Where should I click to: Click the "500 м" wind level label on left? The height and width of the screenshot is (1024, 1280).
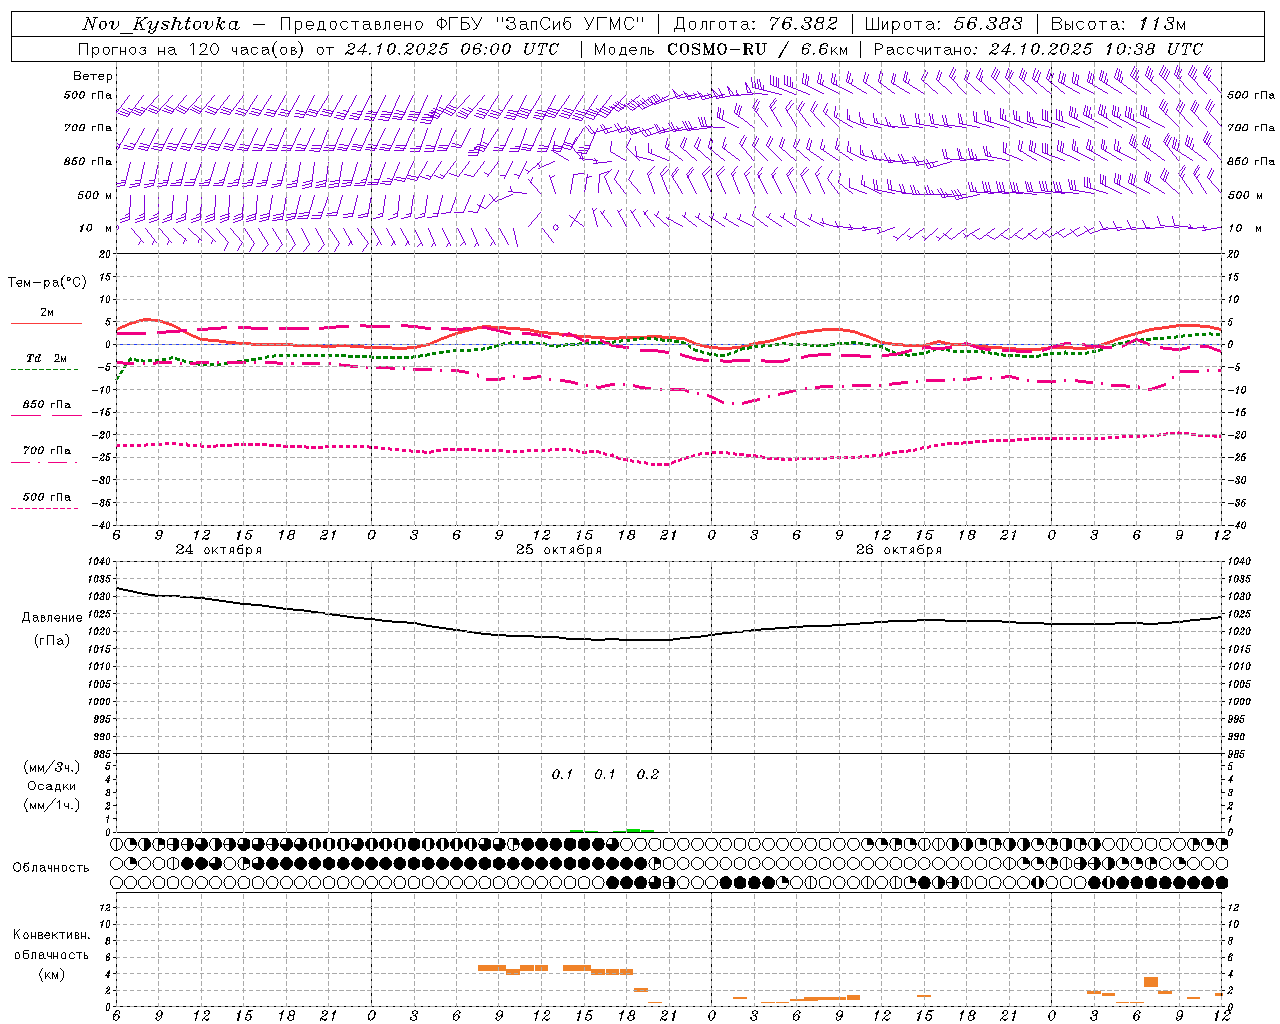point(96,195)
